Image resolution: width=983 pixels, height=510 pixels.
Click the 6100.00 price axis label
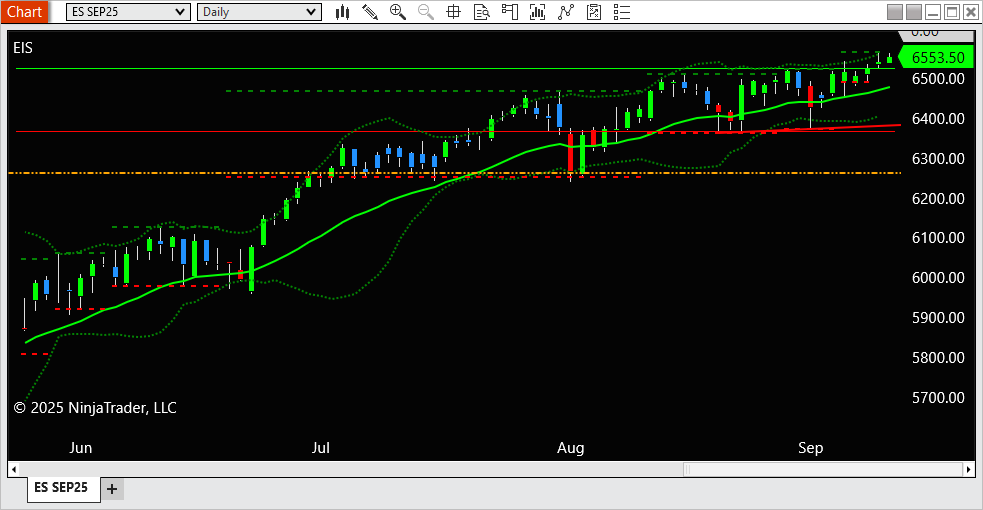click(938, 237)
